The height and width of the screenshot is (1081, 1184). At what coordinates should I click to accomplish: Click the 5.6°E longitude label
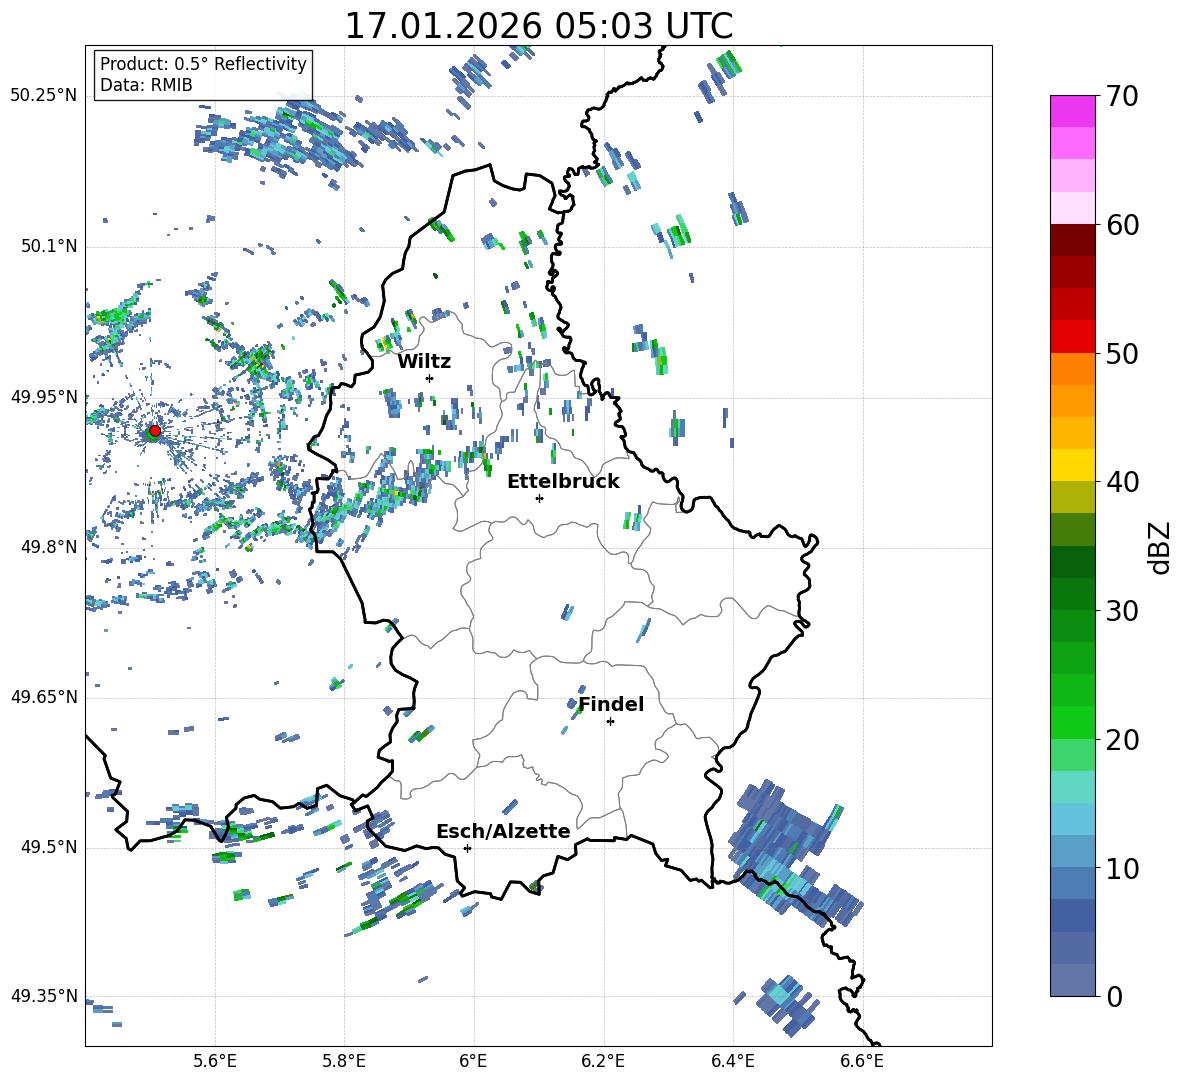pos(215,1061)
